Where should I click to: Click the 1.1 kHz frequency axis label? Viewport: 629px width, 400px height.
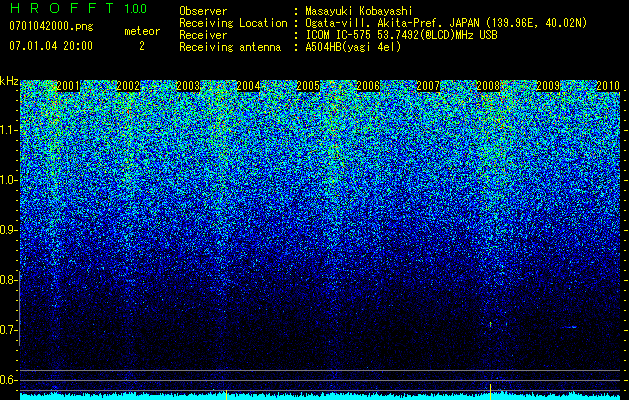(x=8, y=130)
